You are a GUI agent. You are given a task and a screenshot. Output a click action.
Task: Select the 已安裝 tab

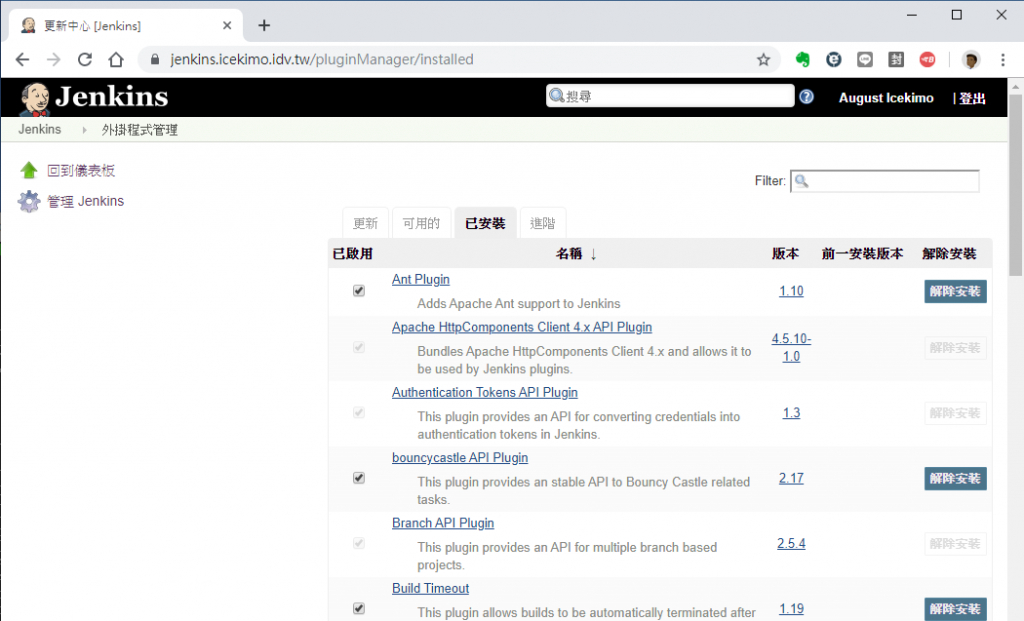485,223
